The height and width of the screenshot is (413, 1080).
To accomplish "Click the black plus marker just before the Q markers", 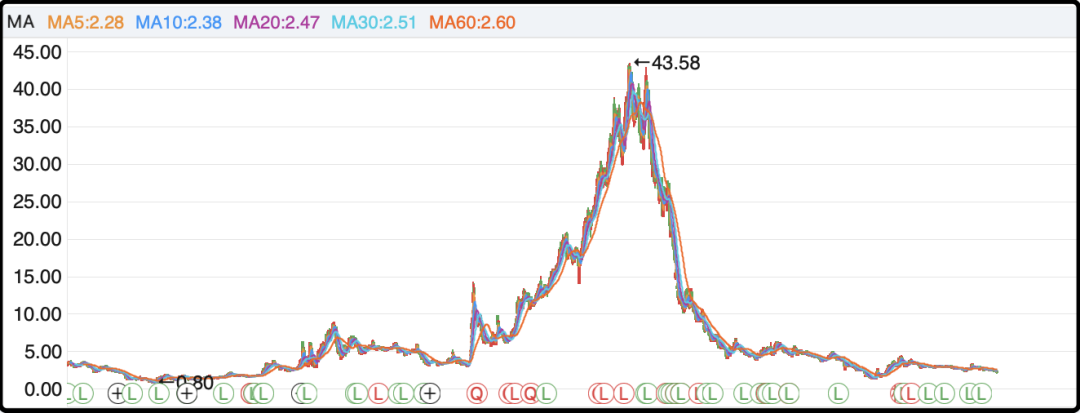I will point(430,394).
